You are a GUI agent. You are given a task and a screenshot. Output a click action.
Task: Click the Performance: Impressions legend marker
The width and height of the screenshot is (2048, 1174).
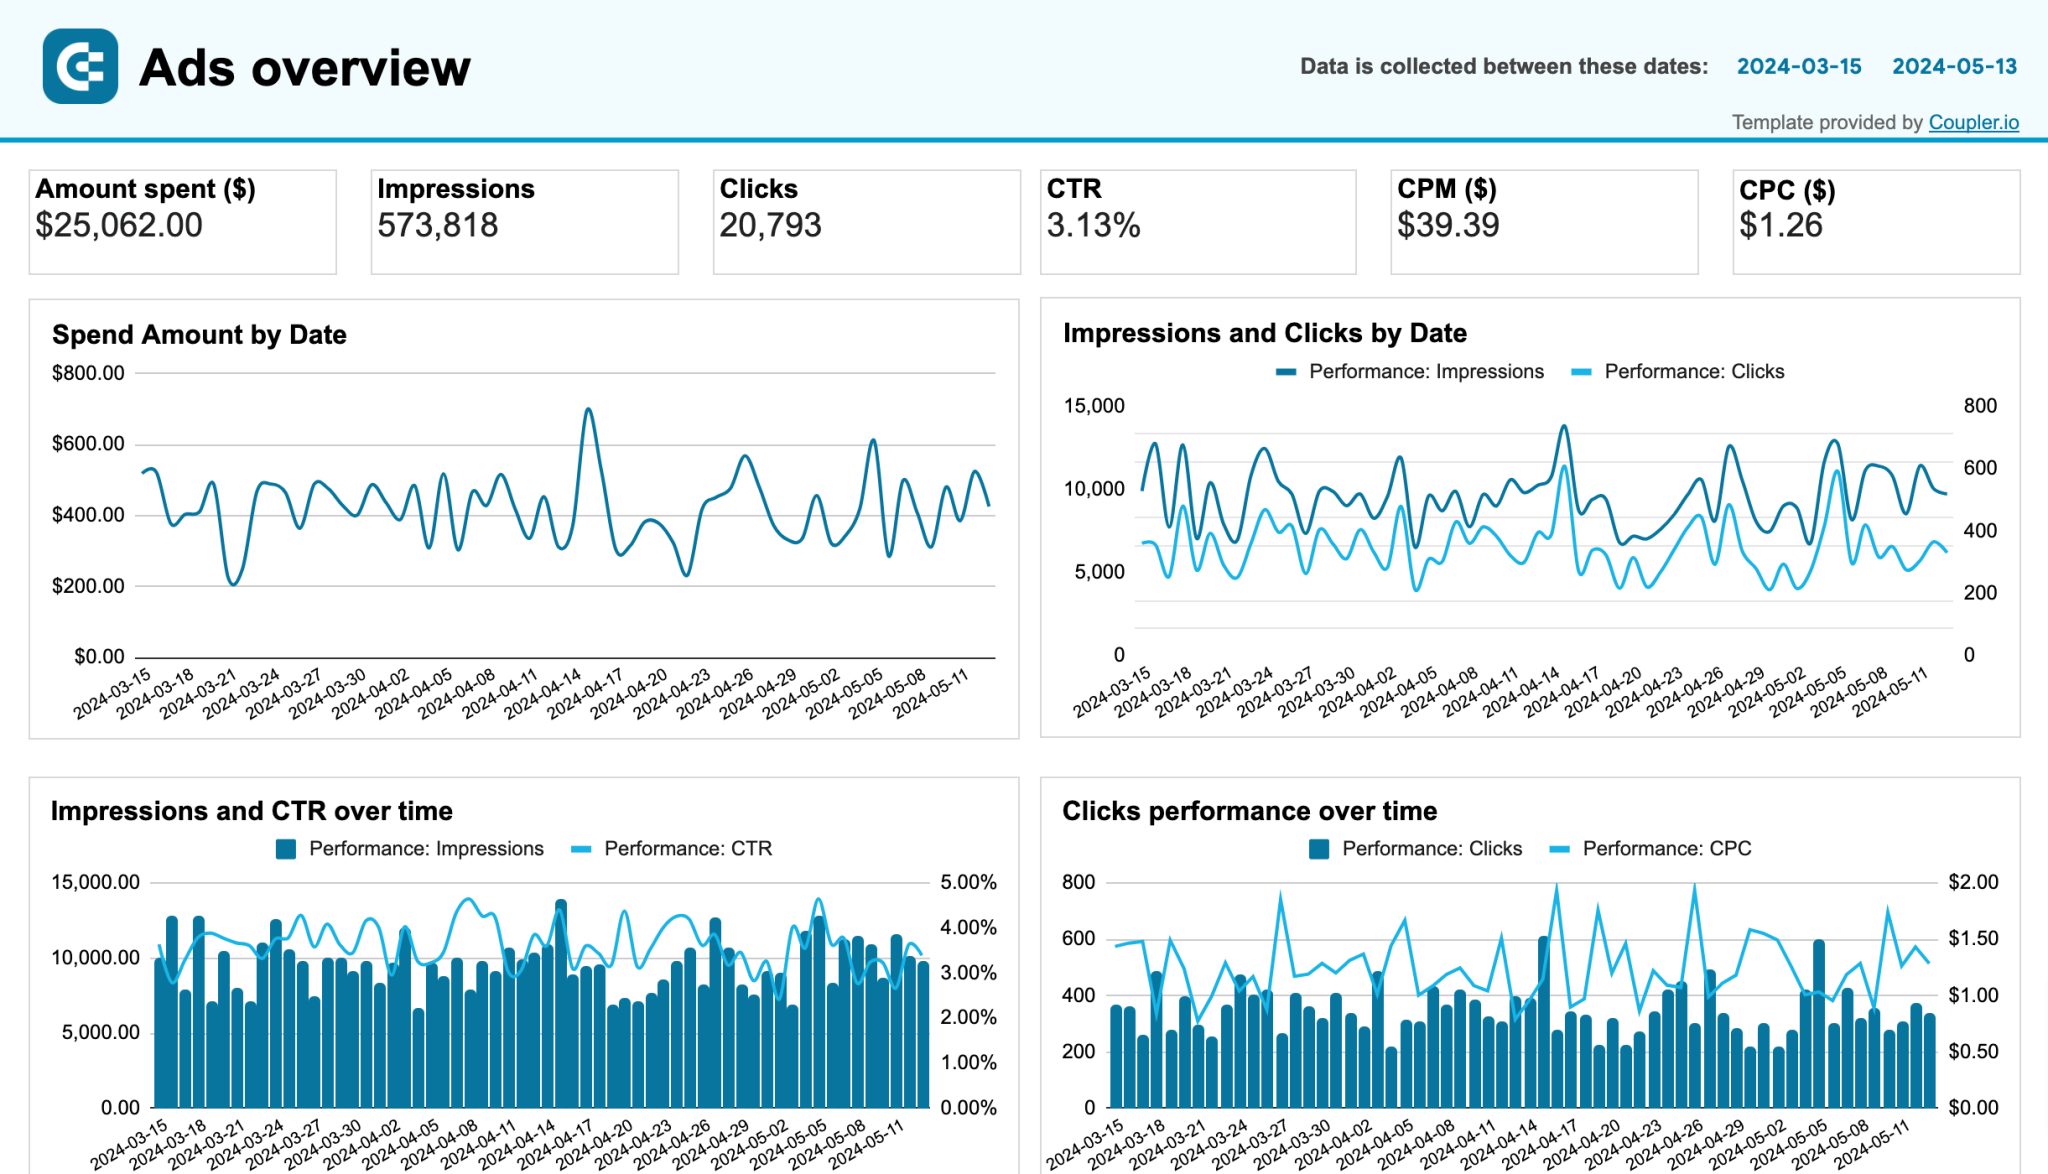(1285, 371)
